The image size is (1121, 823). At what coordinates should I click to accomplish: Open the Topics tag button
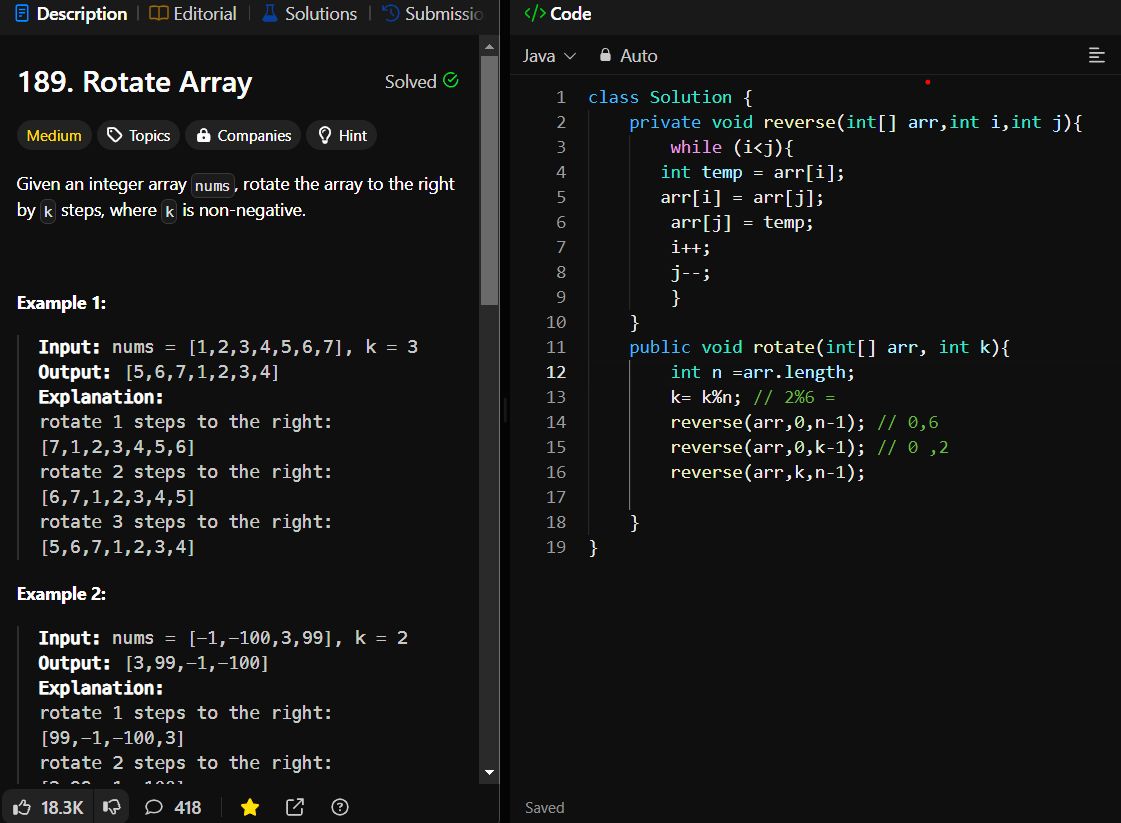(x=139, y=136)
